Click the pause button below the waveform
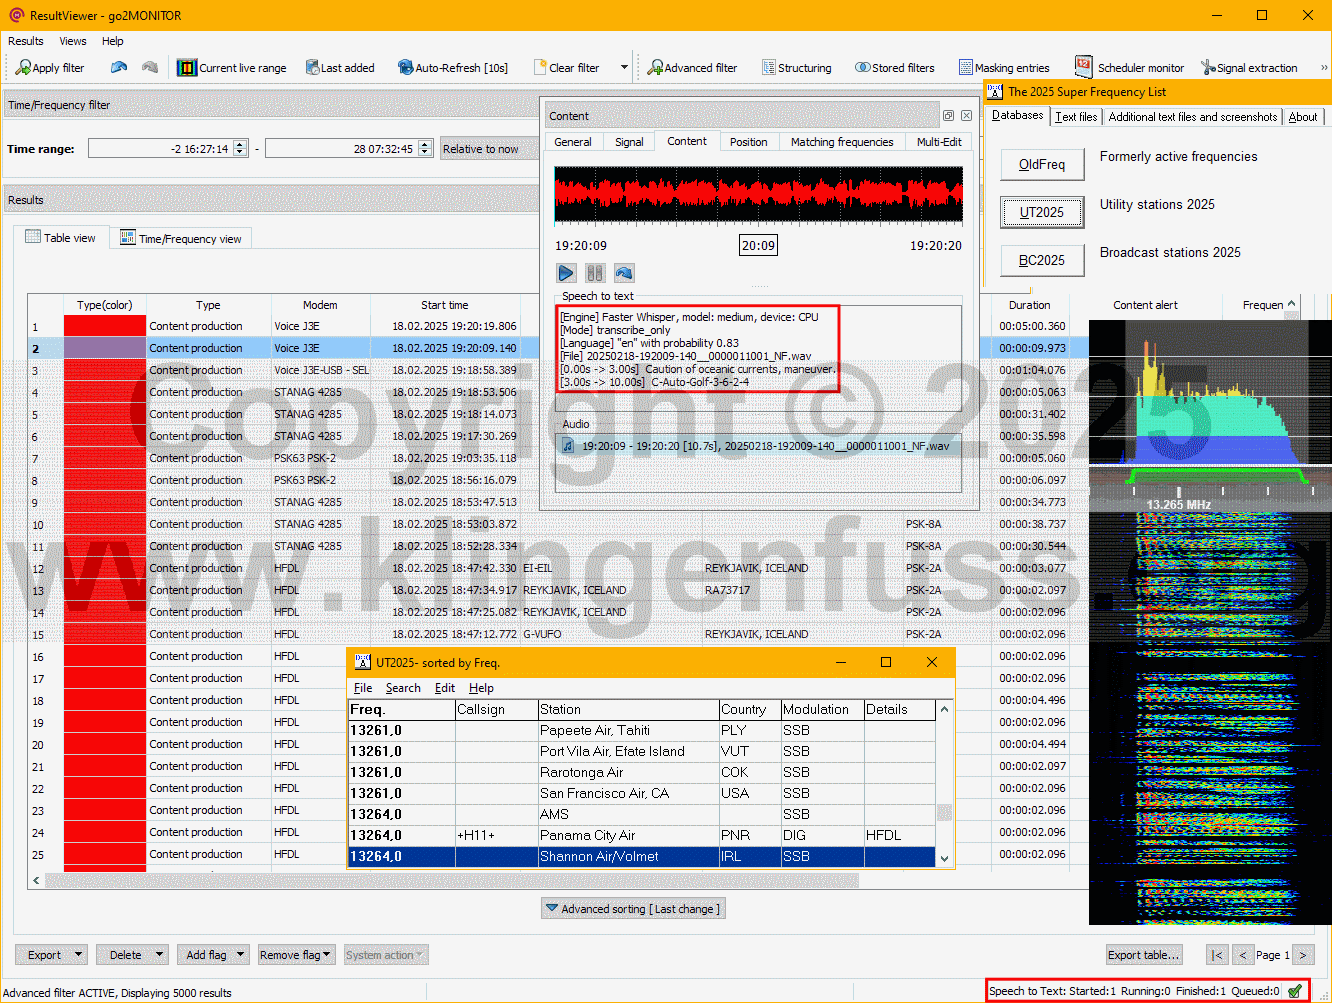 coord(595,273)
